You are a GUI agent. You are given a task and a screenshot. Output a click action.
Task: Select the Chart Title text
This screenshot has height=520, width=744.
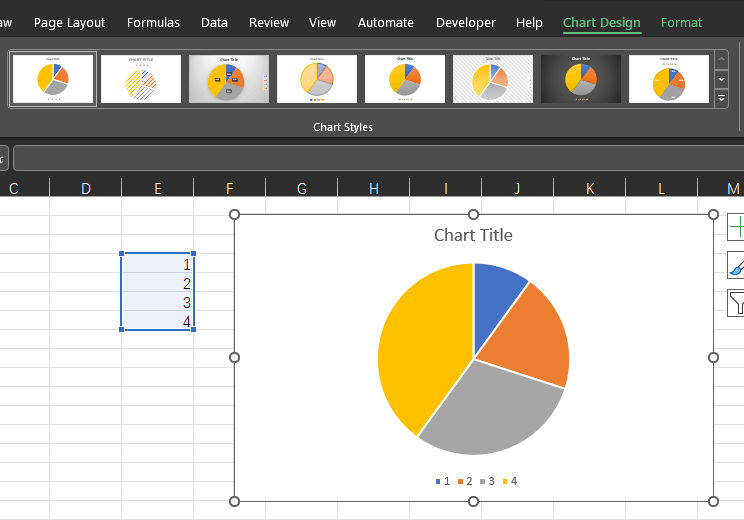coord(473,235)
